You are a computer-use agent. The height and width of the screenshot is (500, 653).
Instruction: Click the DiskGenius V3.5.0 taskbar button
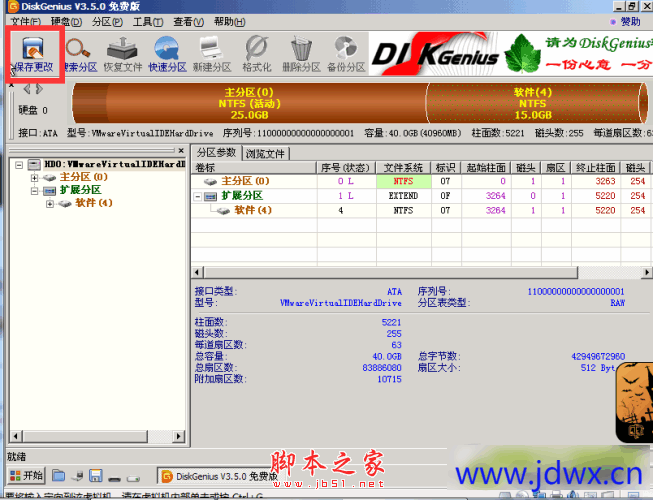point(219,476)
